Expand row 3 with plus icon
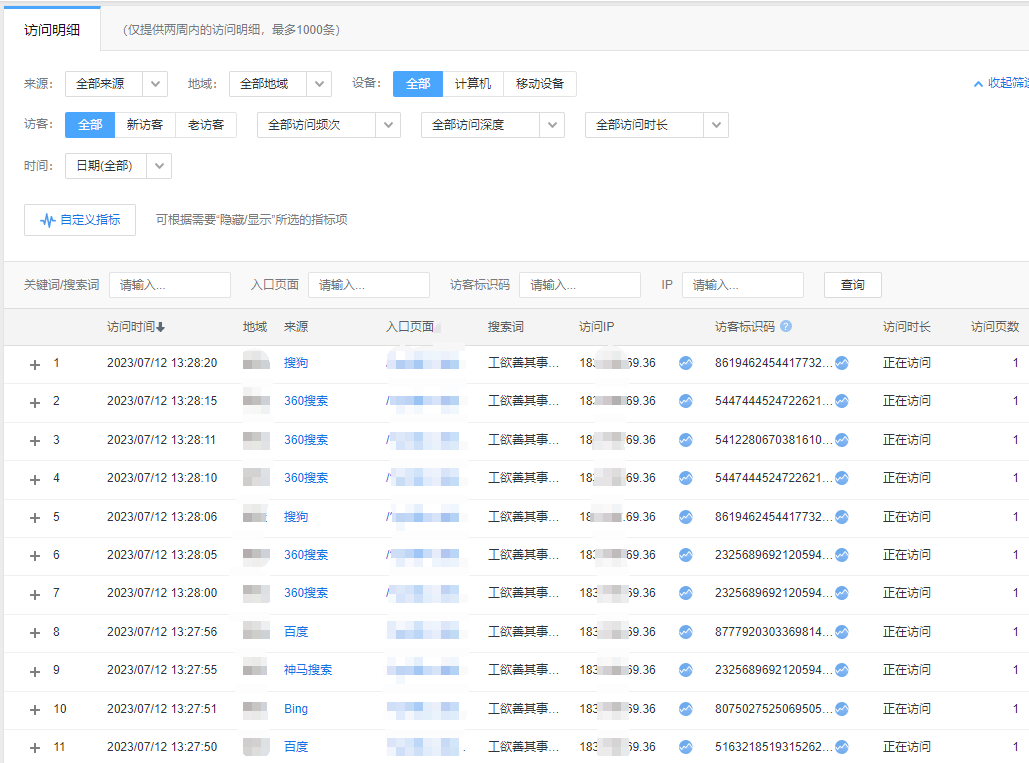Screen dimensions: 1029x763 pos(35,441)
